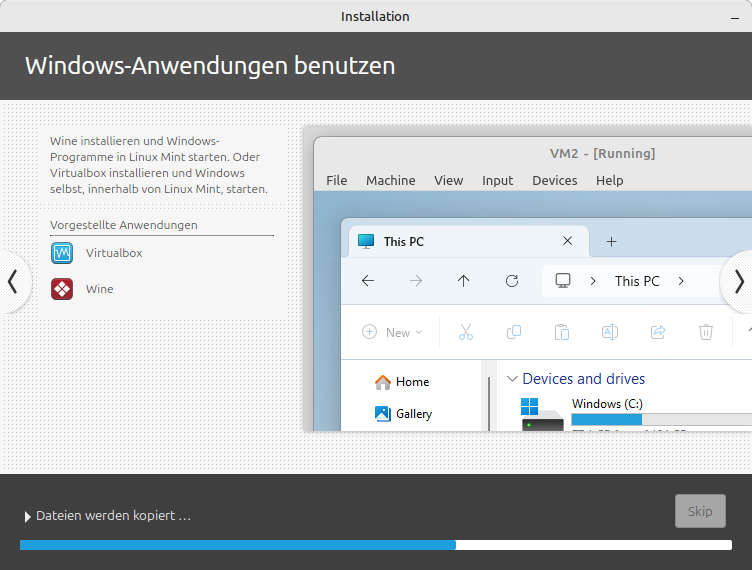The image size is (752, 570).
Task: Expand the 'Dateien werden kopiert' details triangle
Action: (x=27, y=517)
